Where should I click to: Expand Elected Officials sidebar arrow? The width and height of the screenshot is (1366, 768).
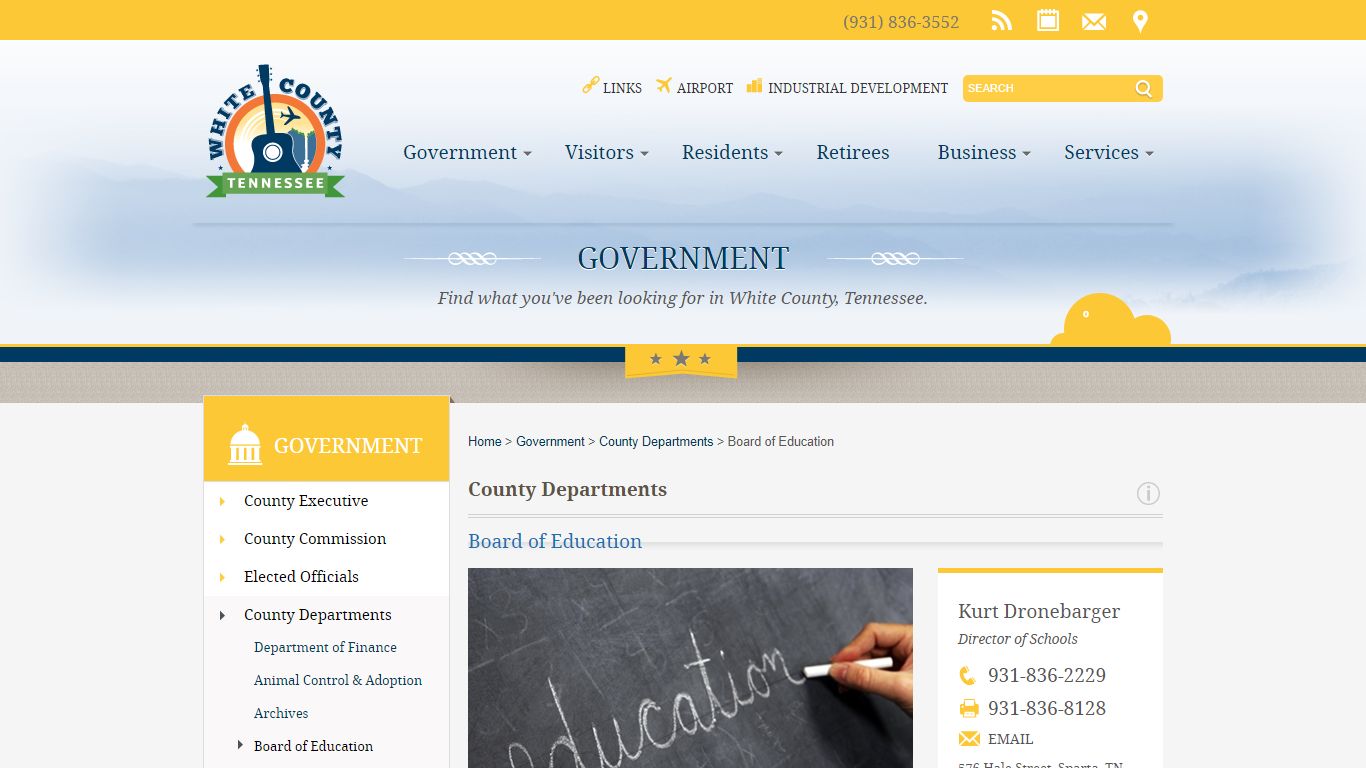222,577
